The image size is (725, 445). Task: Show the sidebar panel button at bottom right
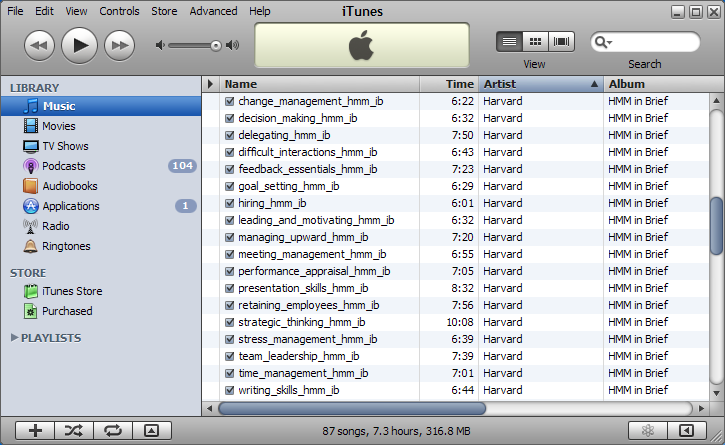pyautogui.click(x=687, y=431)
